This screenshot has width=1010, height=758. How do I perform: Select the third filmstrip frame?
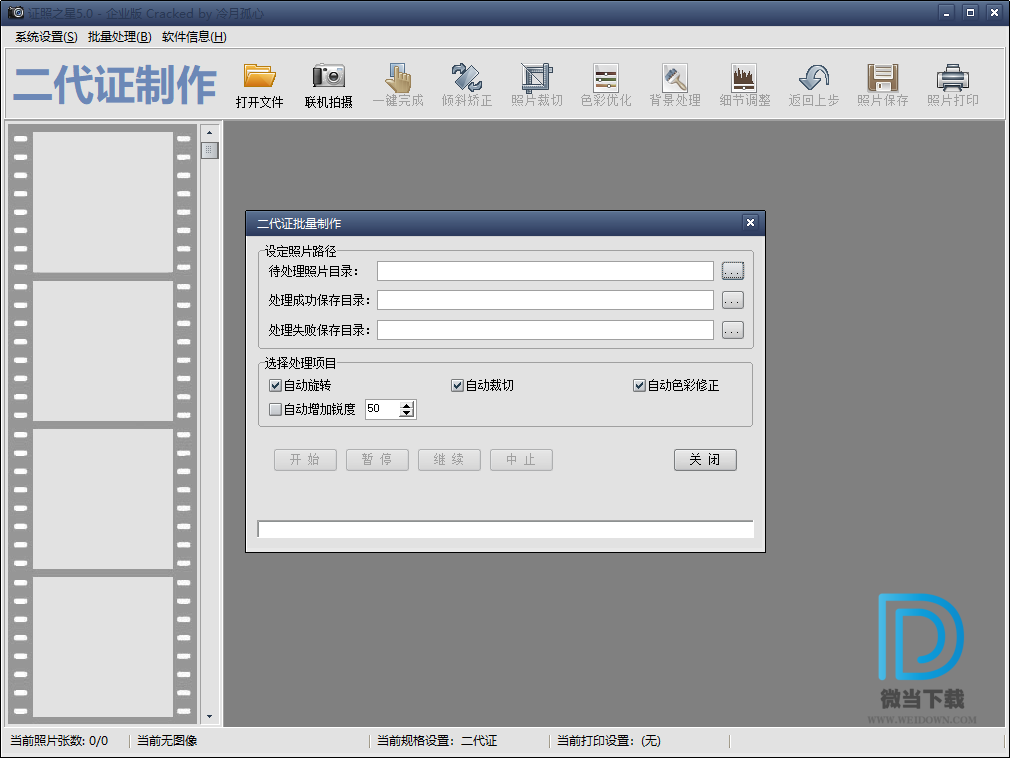point(103,498)
